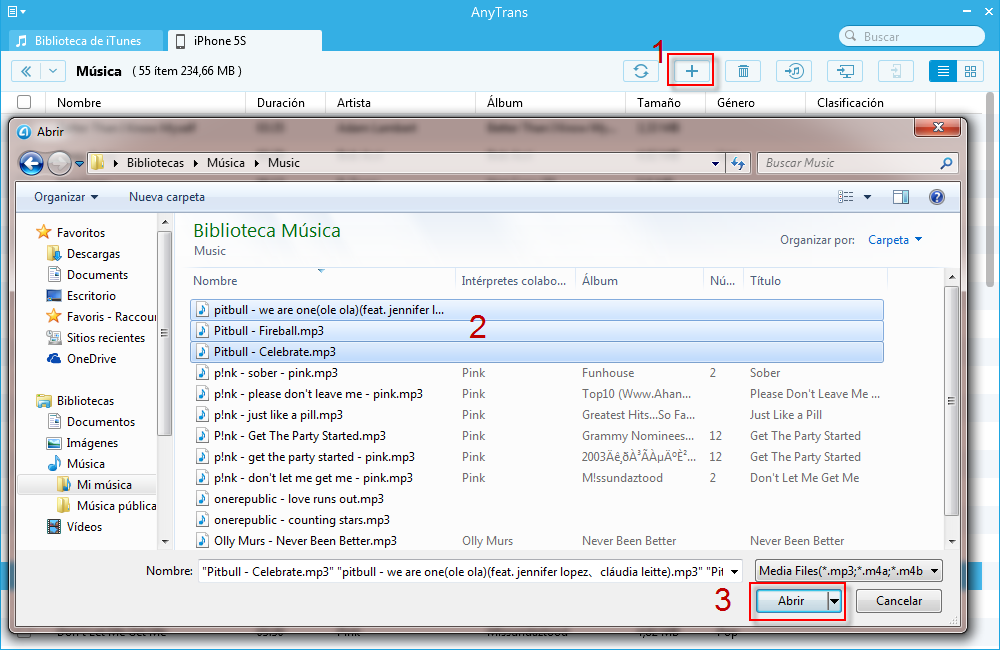This screenshot has width=1000, height=650.
Task: Click the help question mark icon
Action: (x=937, y=197)
